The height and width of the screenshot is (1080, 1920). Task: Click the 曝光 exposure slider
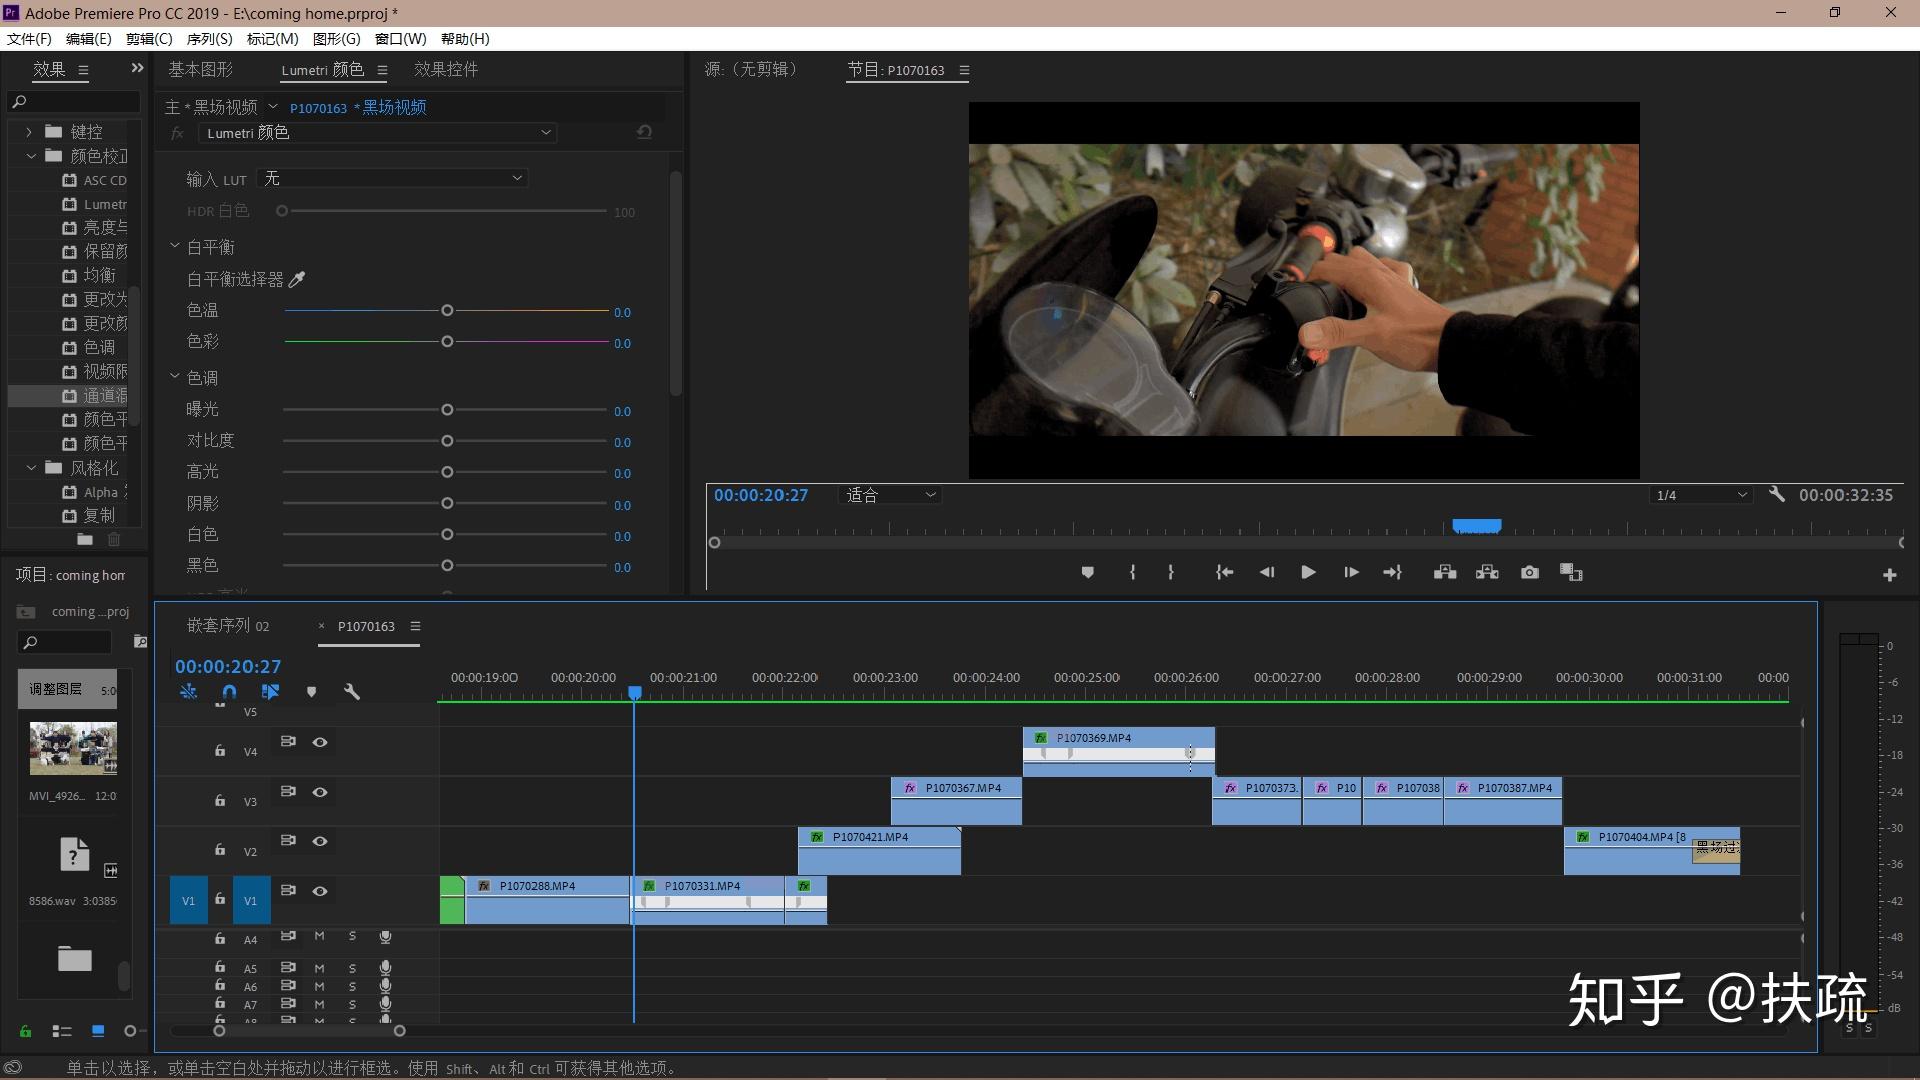(447, 410)
